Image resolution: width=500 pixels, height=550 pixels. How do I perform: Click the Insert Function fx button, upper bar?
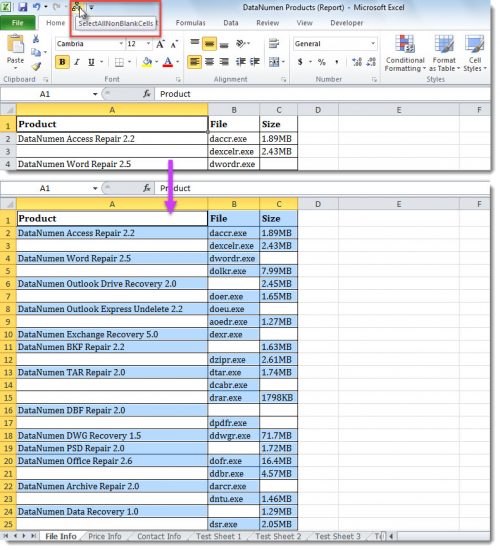click(147, 94)
